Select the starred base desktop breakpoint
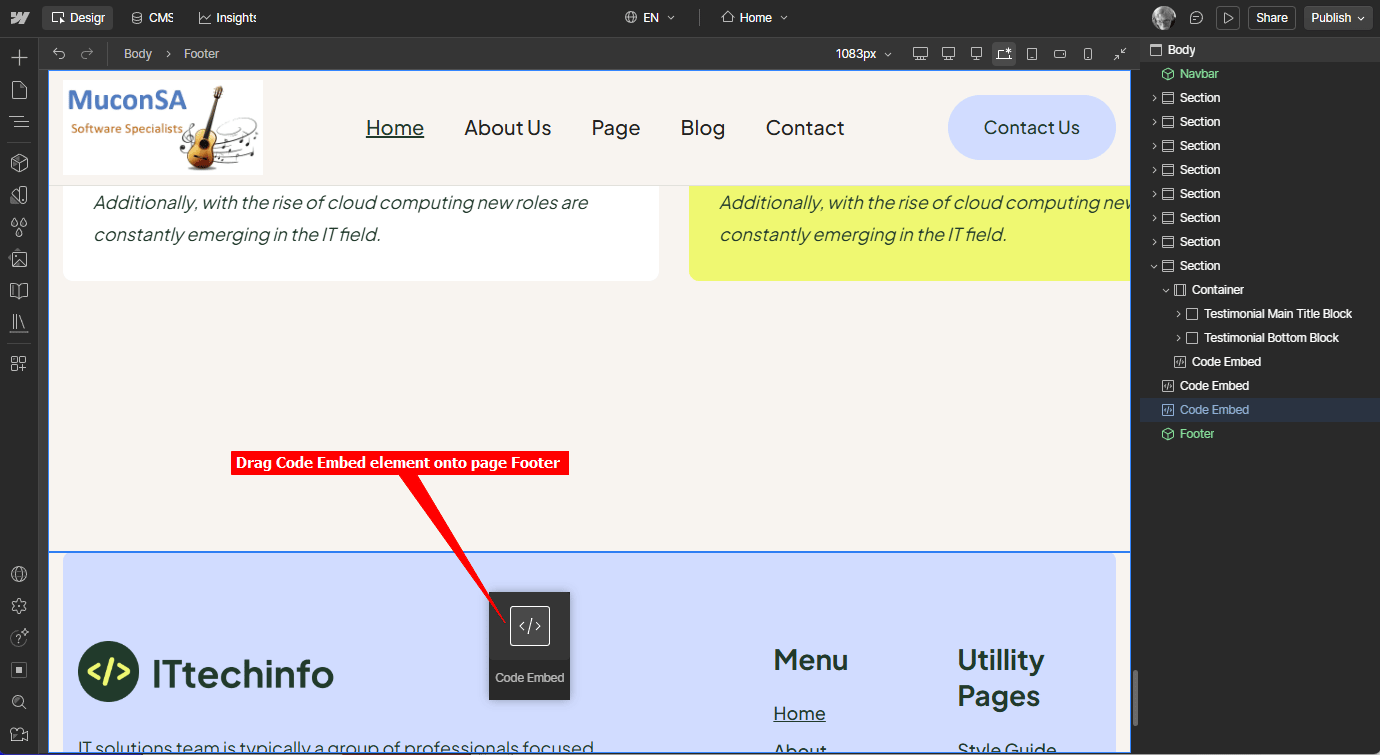 pos(1004,54)
